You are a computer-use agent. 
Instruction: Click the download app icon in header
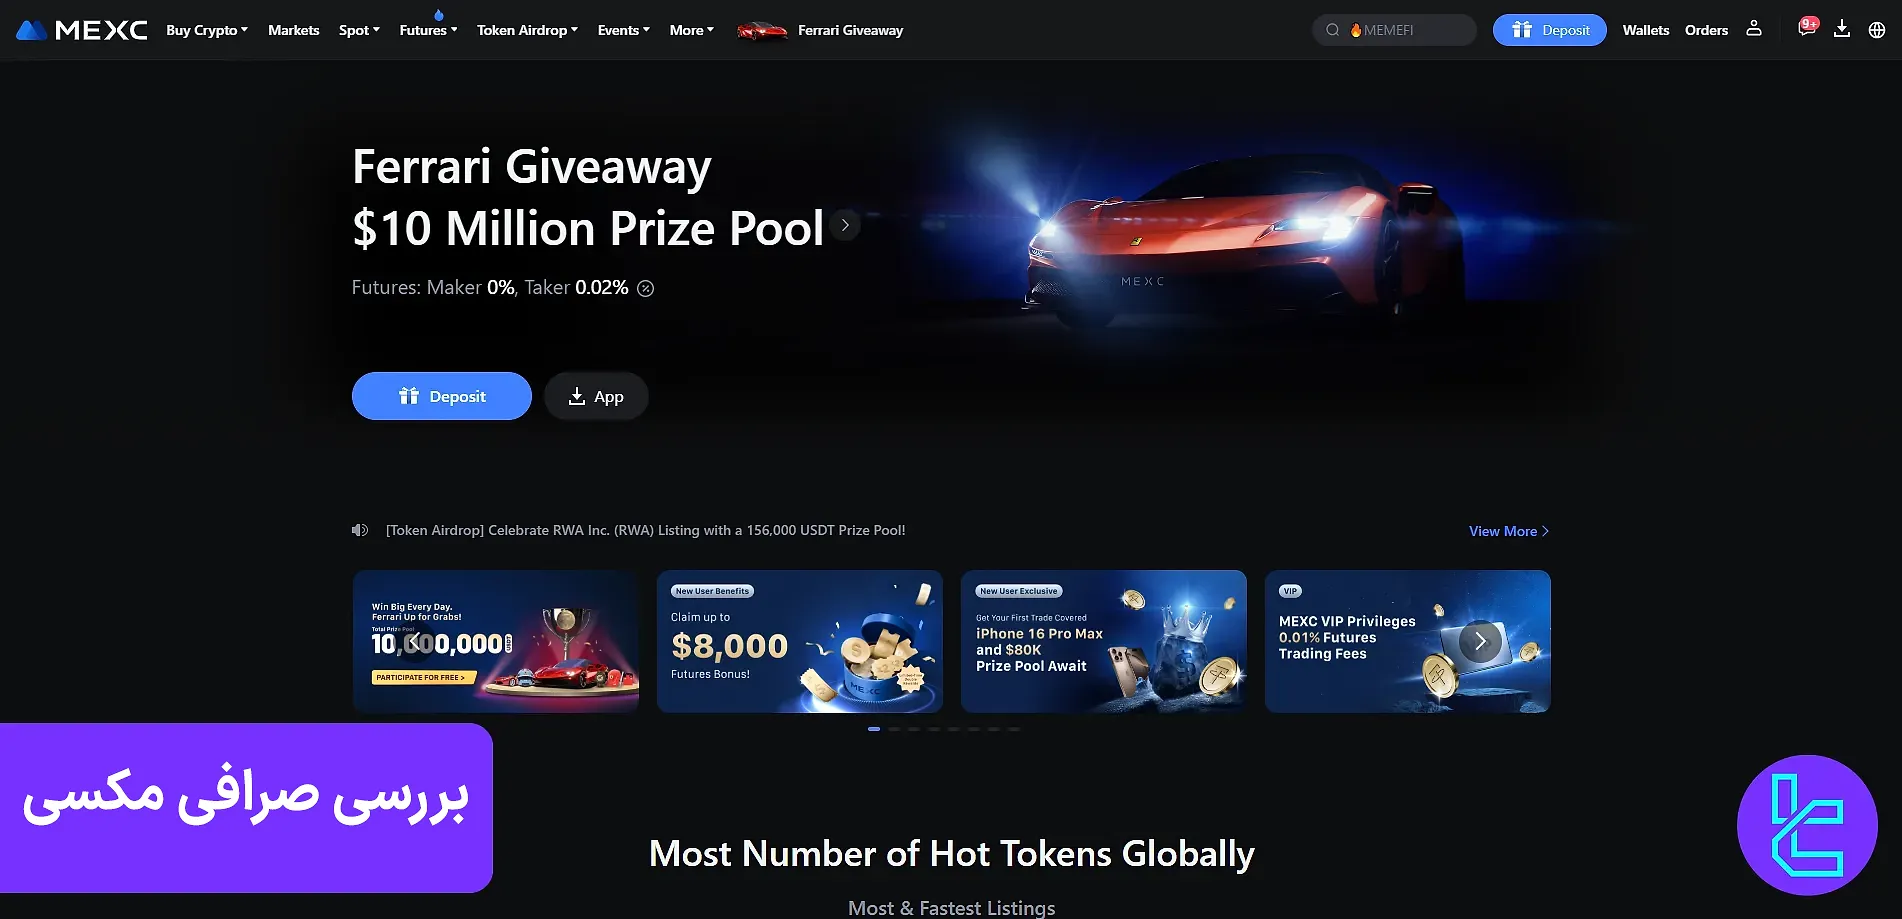[1842, 29]
